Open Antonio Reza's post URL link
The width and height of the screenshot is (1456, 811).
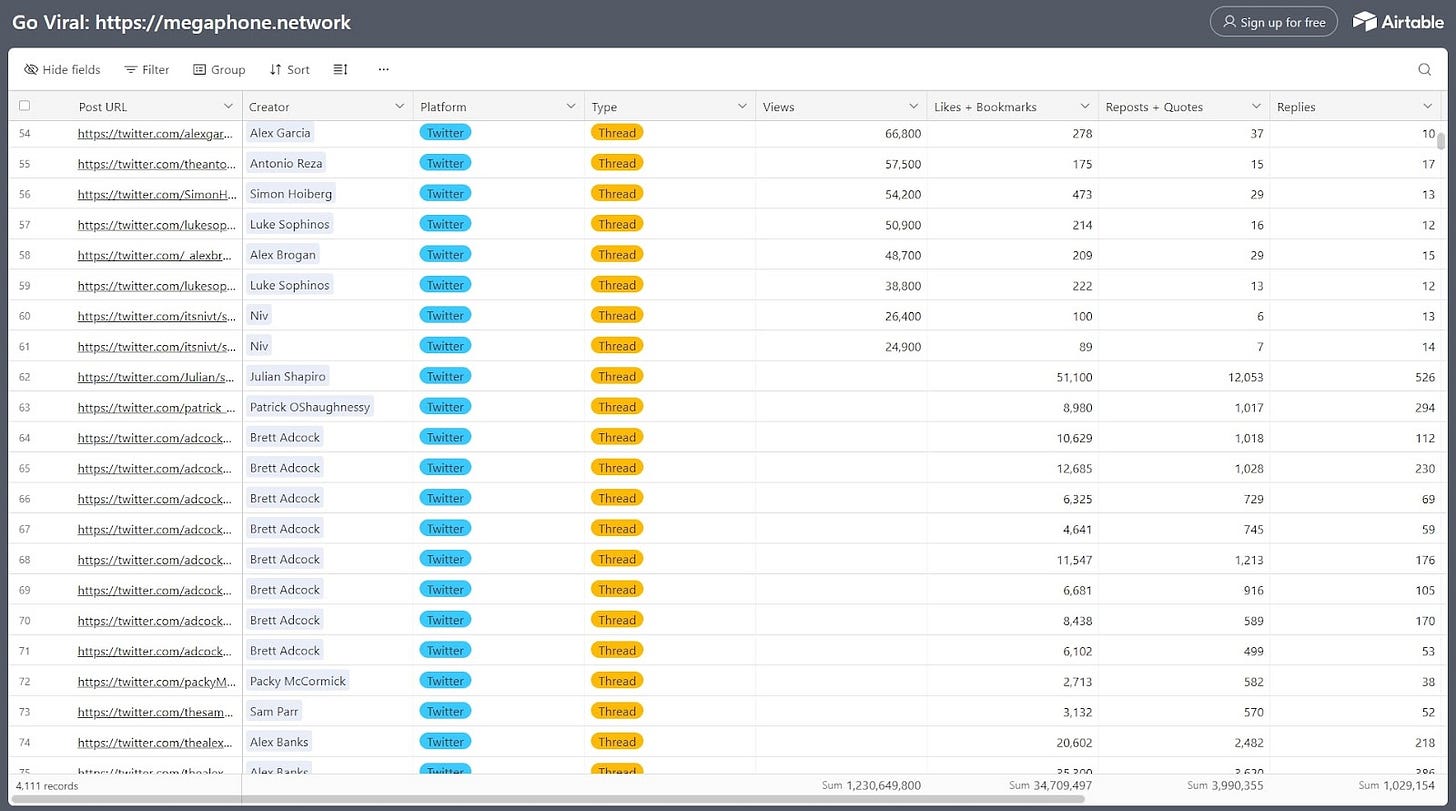tap(157, 164)
